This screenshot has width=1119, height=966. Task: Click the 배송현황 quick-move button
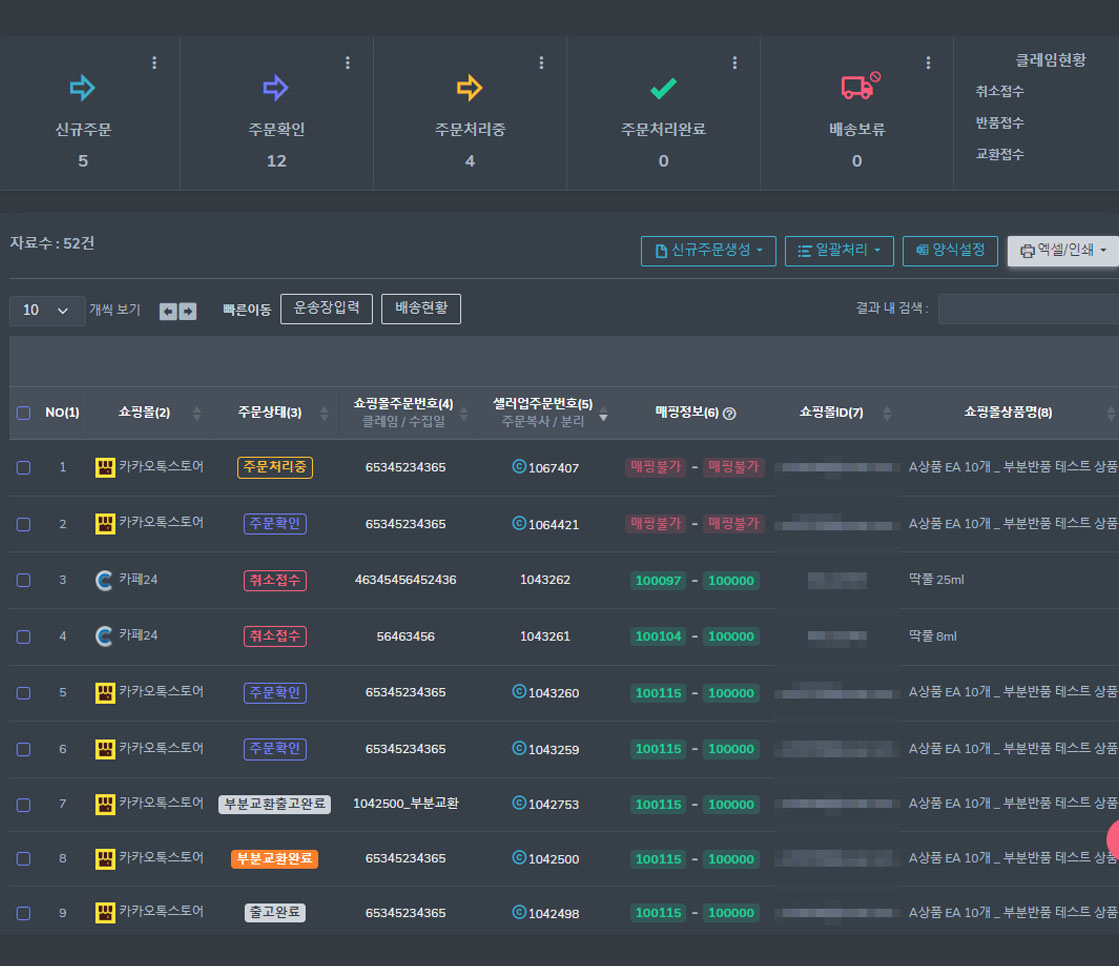click(421, 309)
